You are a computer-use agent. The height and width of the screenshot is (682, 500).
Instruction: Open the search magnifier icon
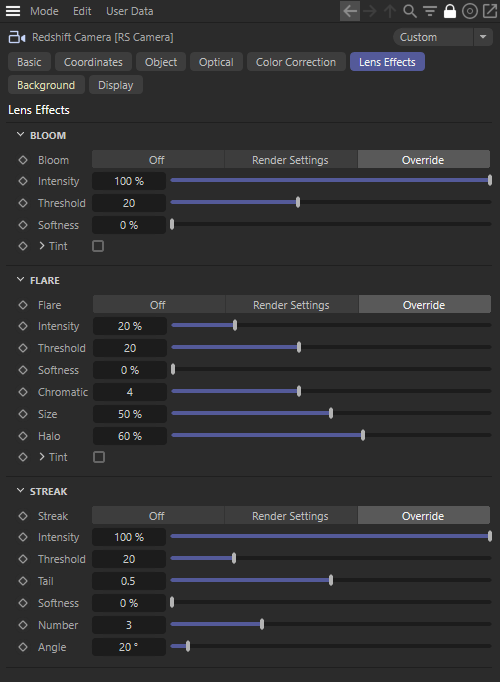click(410, 11)
